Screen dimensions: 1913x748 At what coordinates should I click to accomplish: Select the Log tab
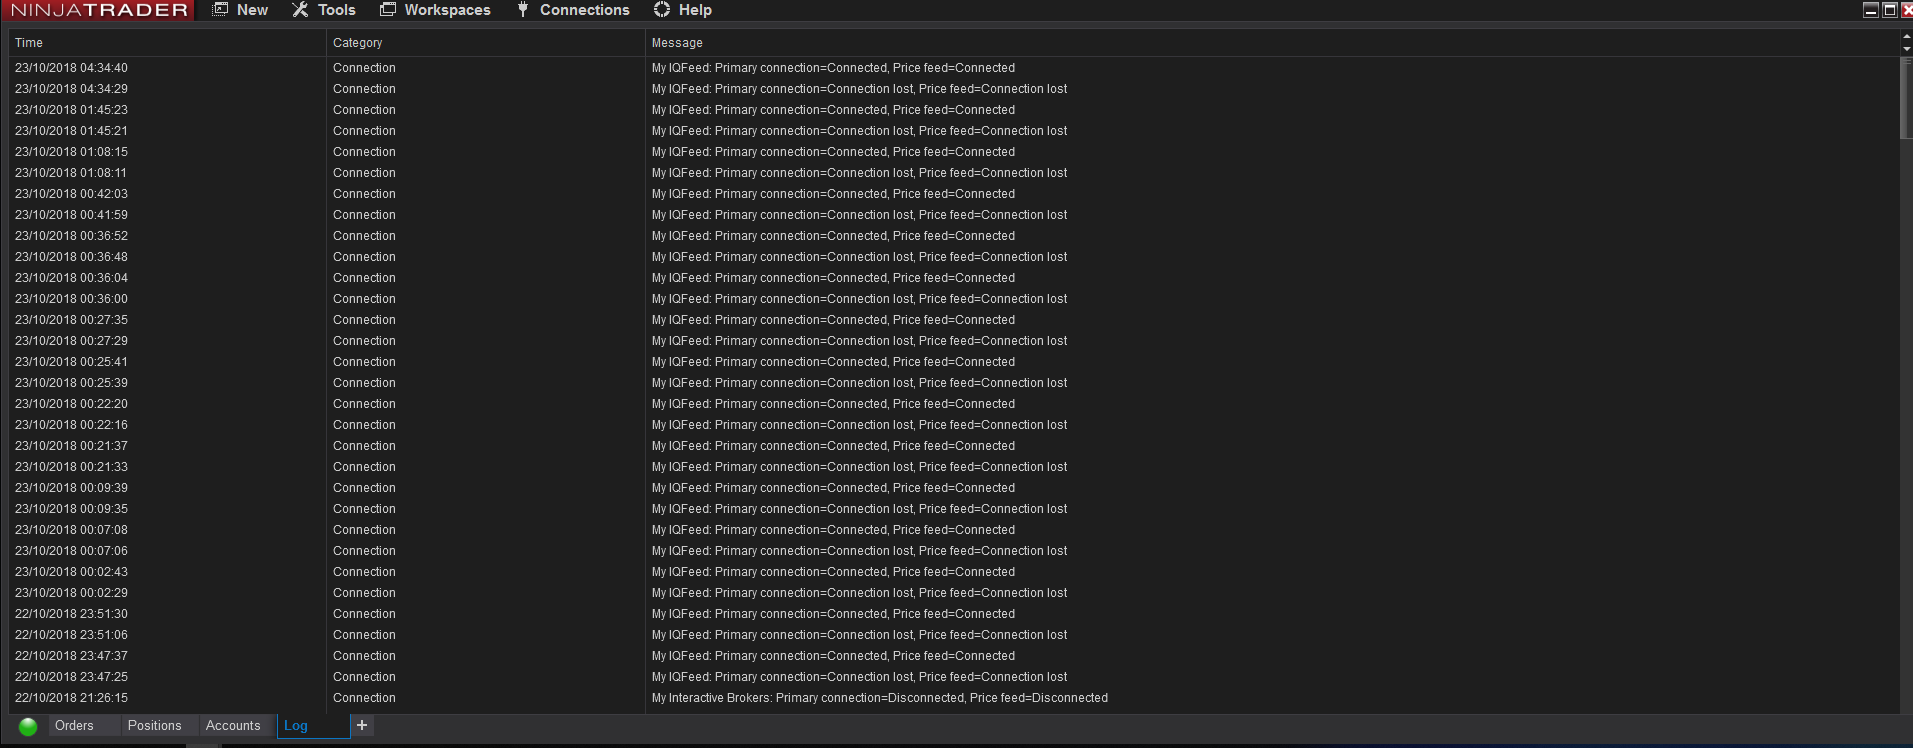[x=314, y=726]
